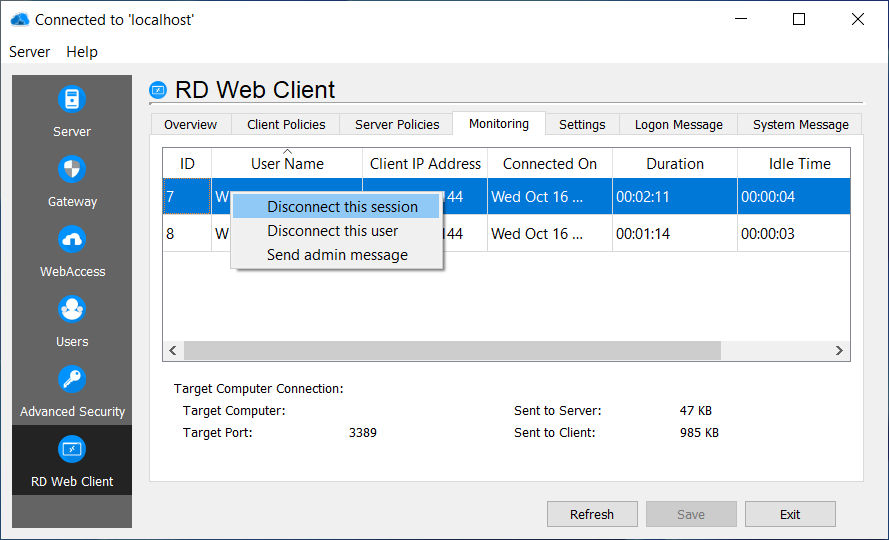Screen dimensions: 889x540
Task: Sort by User Name column header
Action: (287, 163)
